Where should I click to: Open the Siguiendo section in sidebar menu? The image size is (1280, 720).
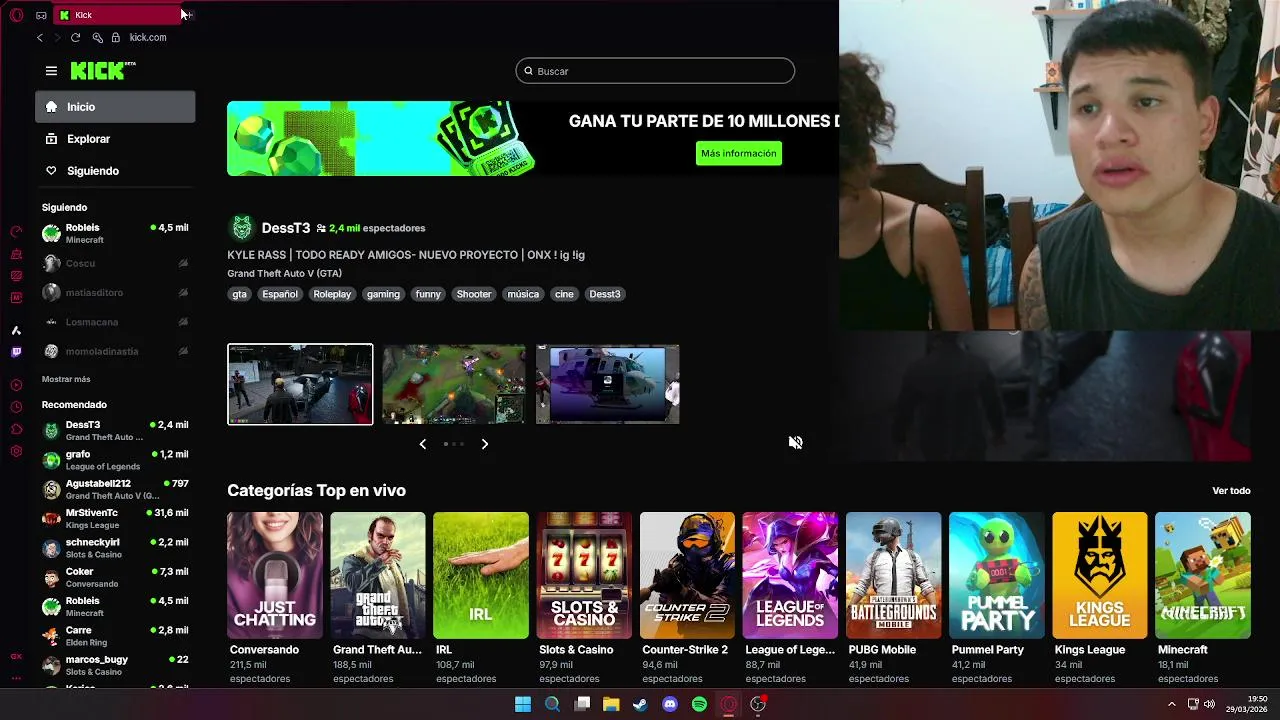(x=115, y=171)
